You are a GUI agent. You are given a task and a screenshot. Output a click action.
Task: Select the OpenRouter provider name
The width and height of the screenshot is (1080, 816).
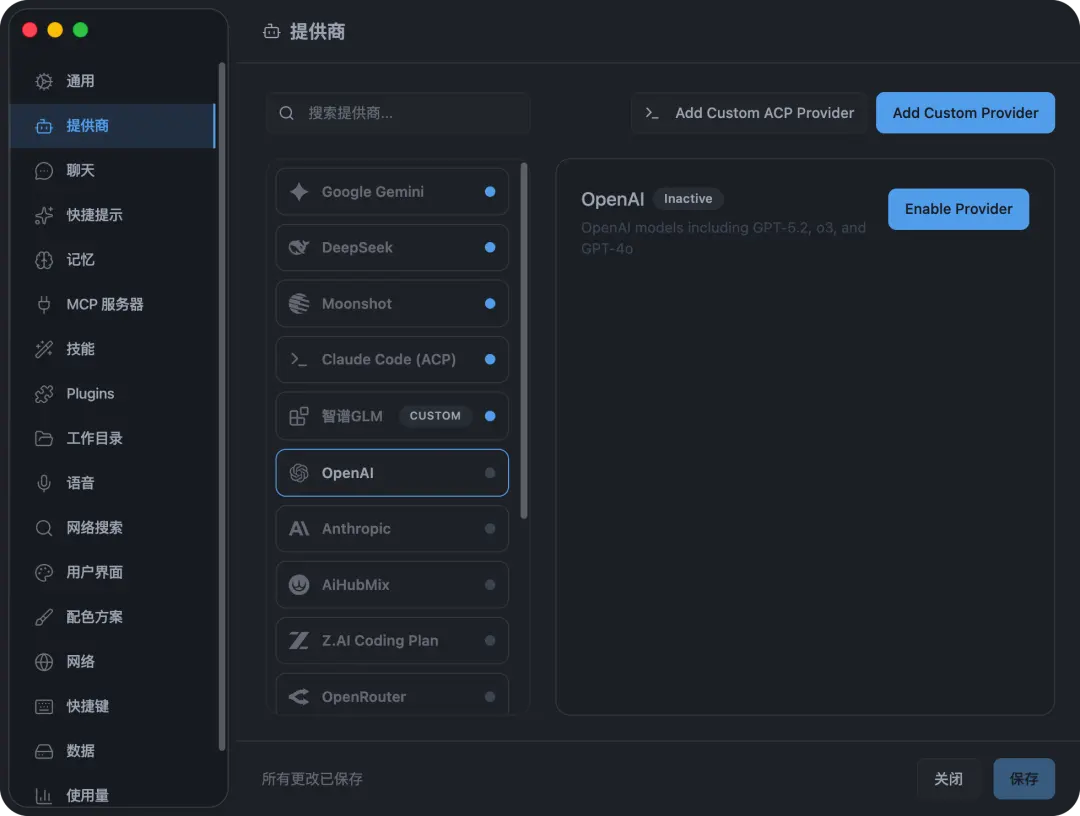pos(364,697)
